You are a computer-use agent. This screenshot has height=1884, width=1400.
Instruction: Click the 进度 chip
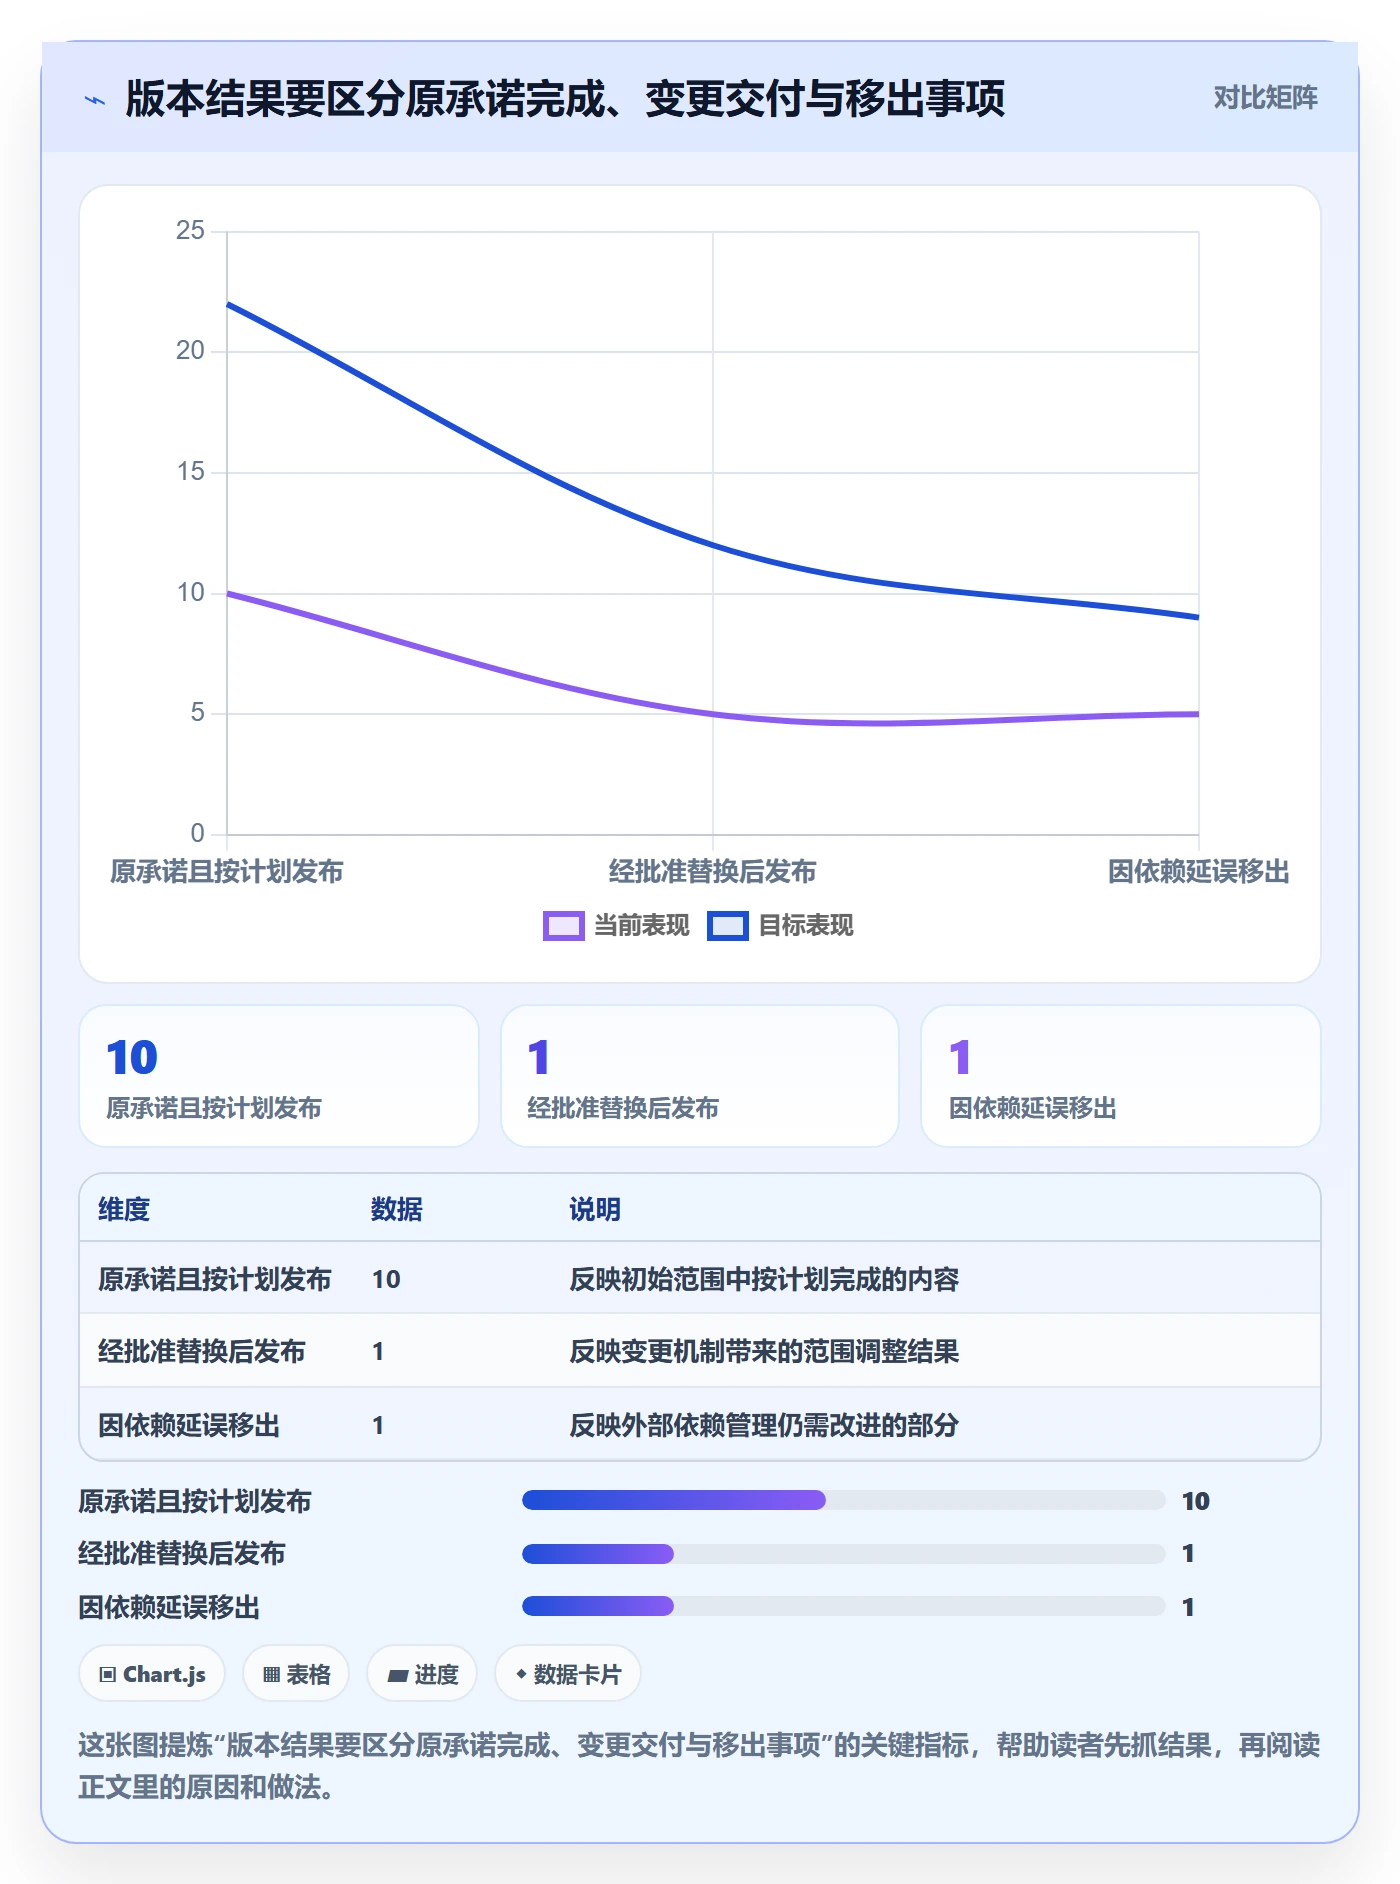pos(422,1674)
